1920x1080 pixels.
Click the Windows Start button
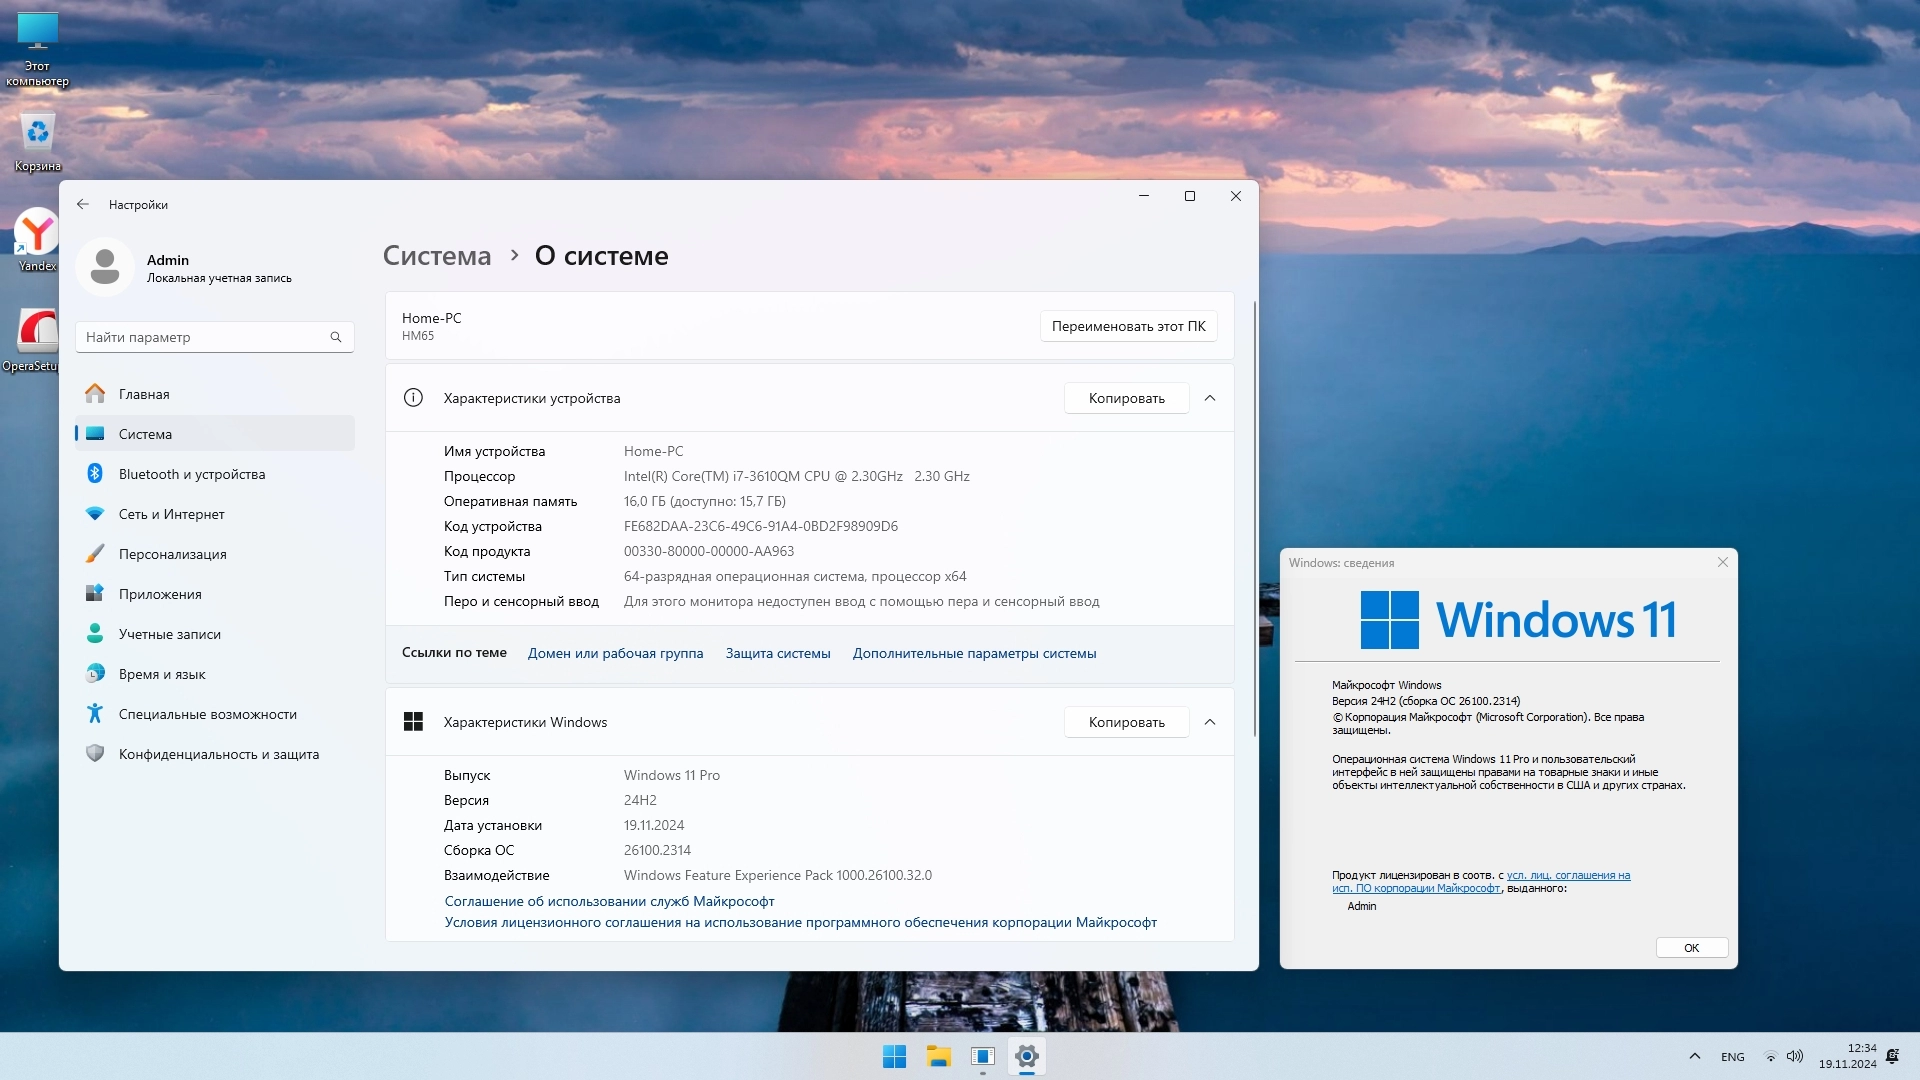pos(894,1056)
